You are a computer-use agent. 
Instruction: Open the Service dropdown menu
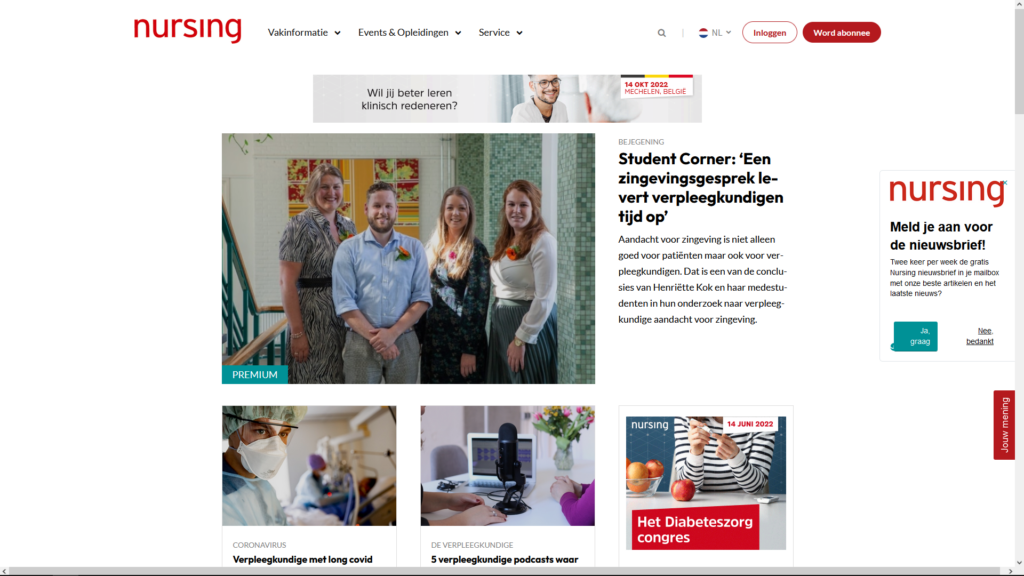tap(500, 33)
